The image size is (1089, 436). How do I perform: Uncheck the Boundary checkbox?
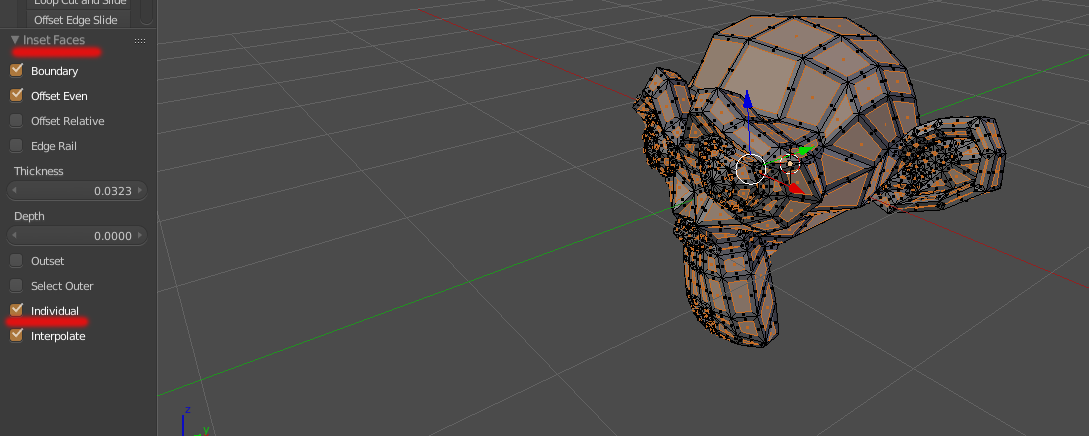(x=16, y=70)
